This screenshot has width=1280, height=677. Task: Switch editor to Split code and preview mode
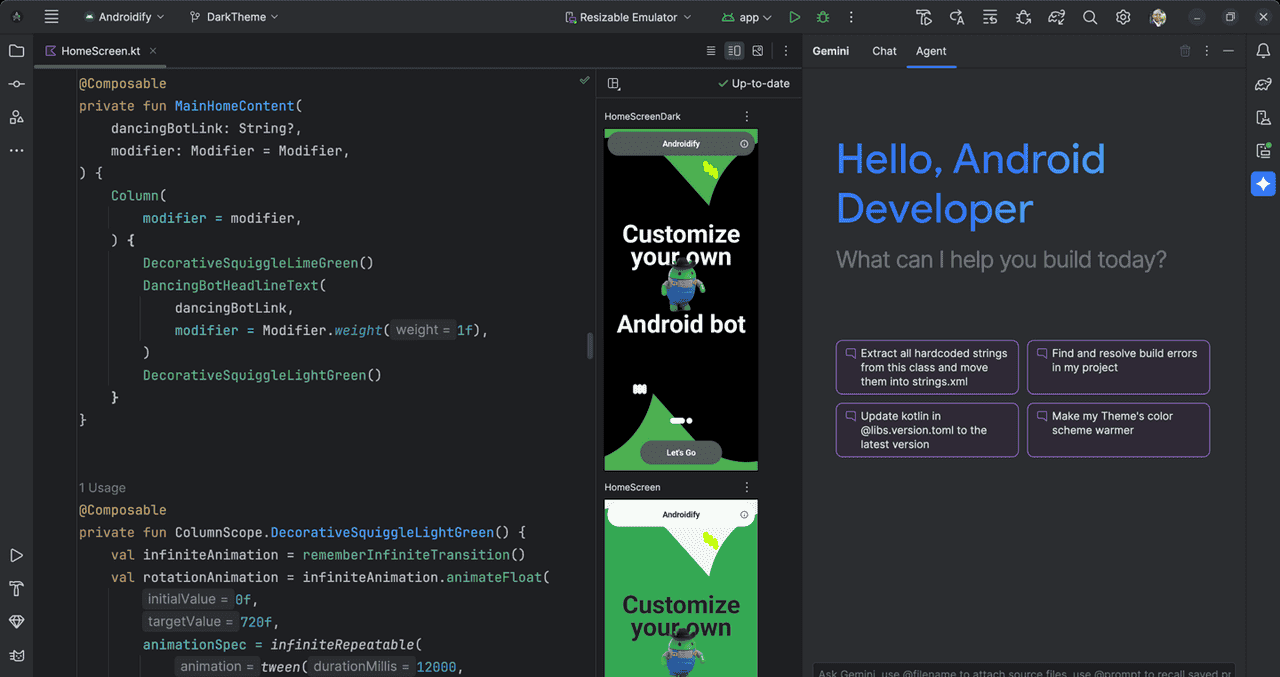734,51
